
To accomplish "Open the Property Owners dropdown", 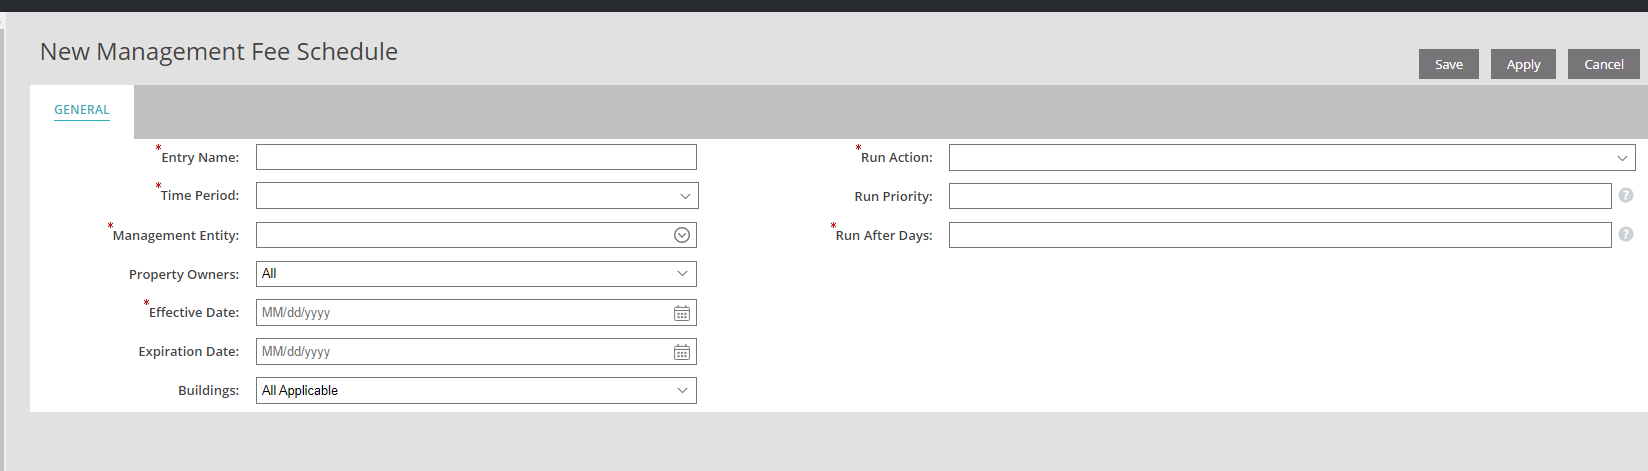I will 476,274.
